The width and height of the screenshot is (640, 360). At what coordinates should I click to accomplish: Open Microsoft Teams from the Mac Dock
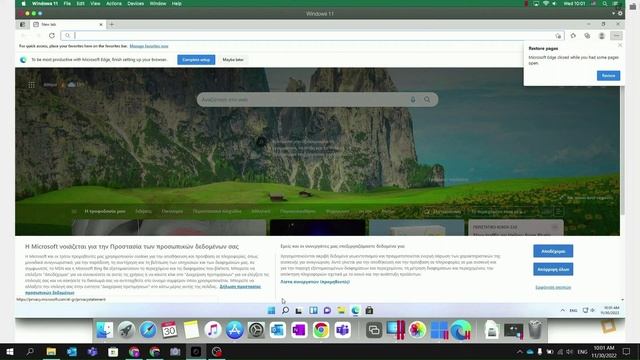click(342, 330)
